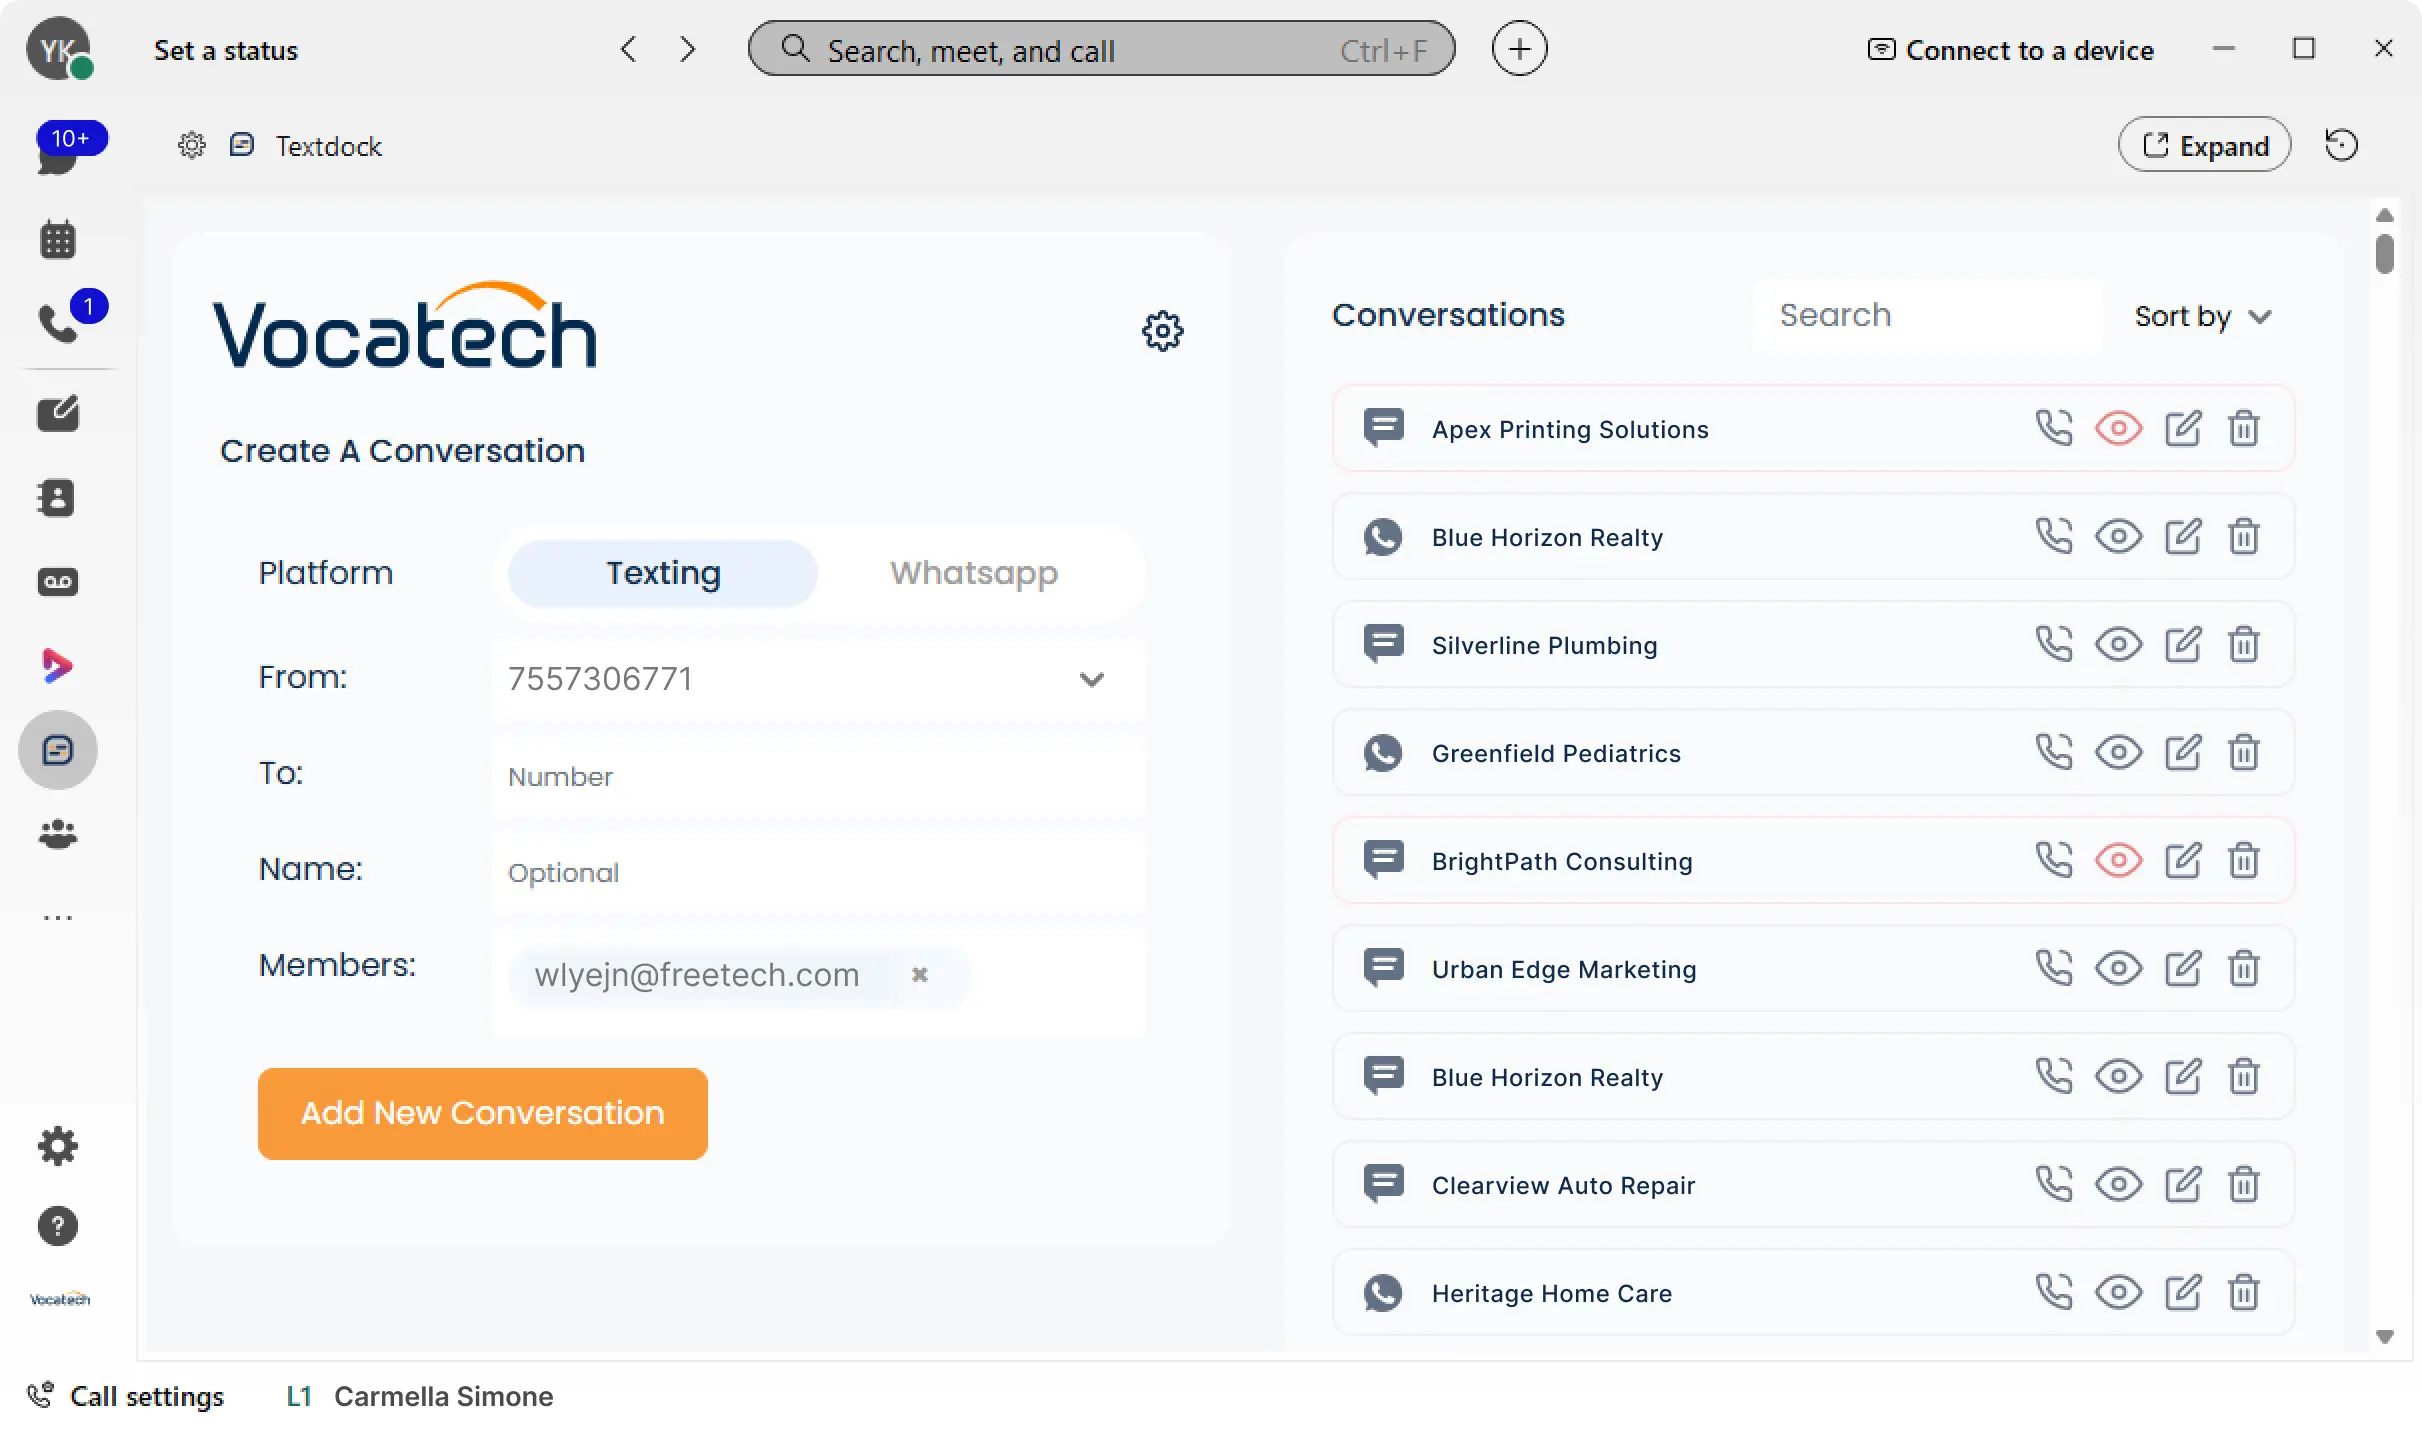Viewport: 2422px width, 1430px height.
Task: Call Apex Printing Solutions via phone icon
Action: coord(2053,428)
